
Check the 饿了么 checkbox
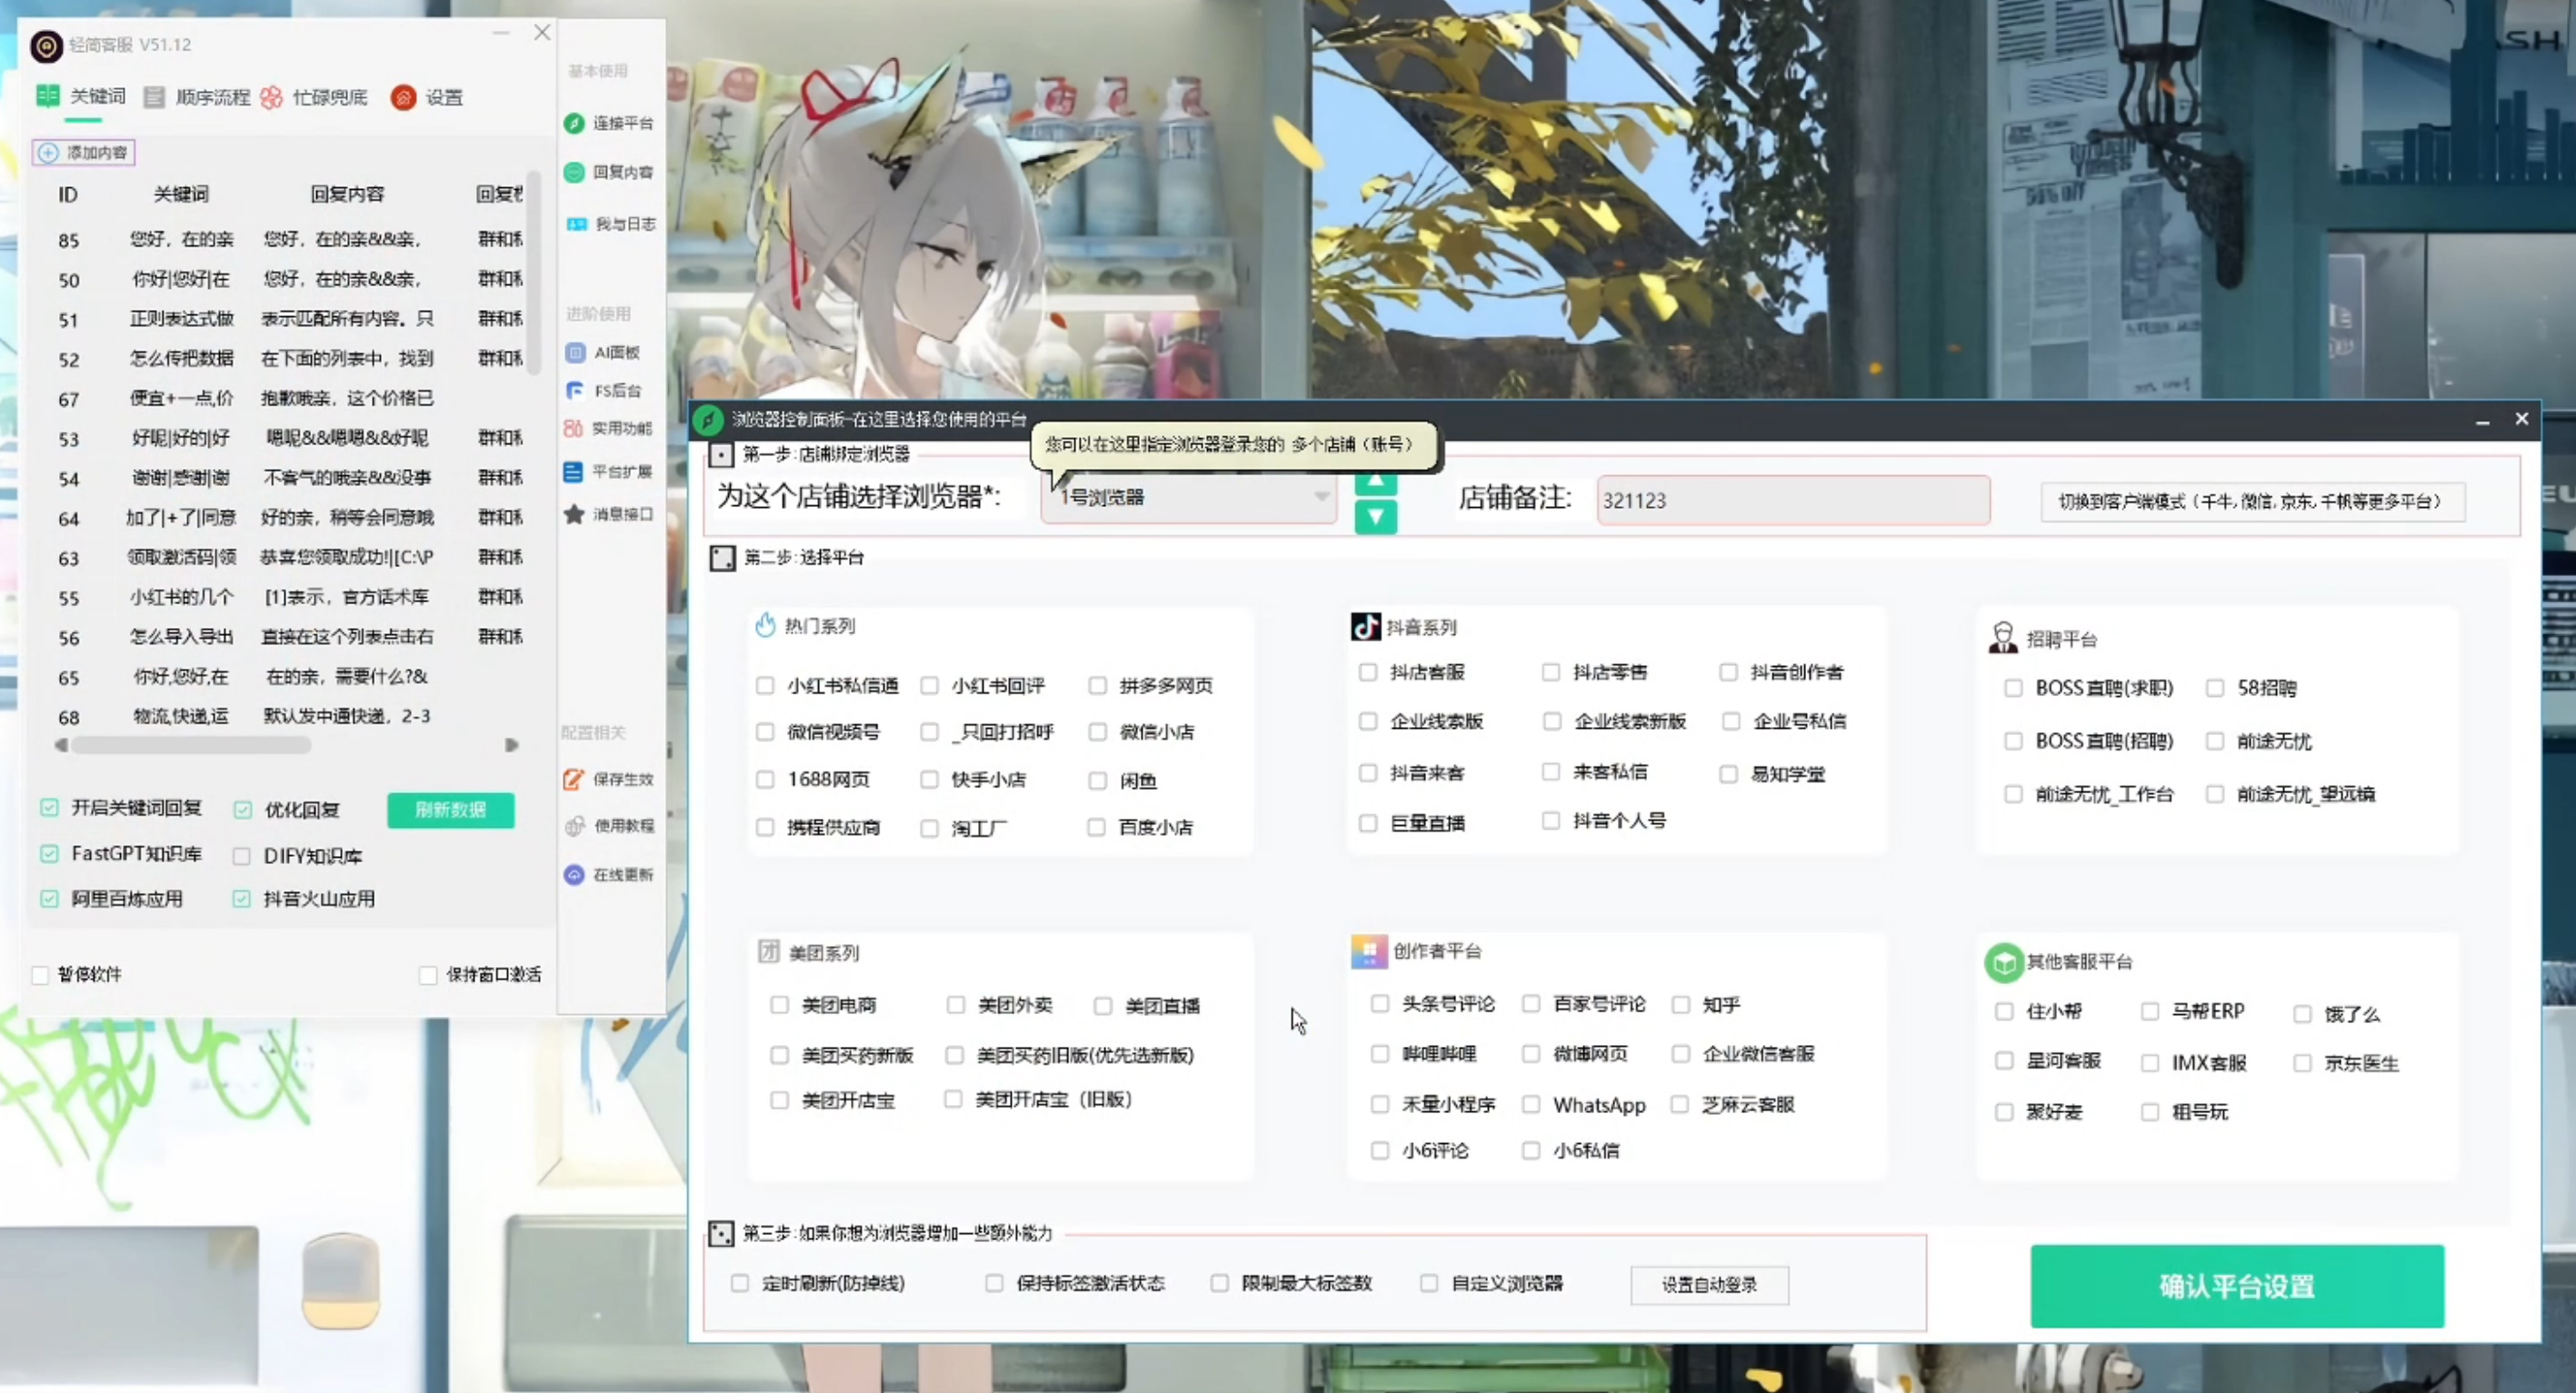[x=2303, y=1014]
